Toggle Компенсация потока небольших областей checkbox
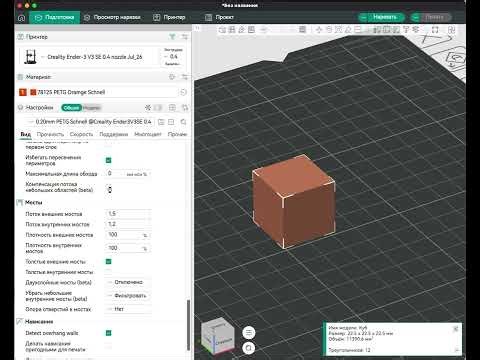Image resolution: width=480 pixels, height=360 pixels. click(x=109, y=189)
